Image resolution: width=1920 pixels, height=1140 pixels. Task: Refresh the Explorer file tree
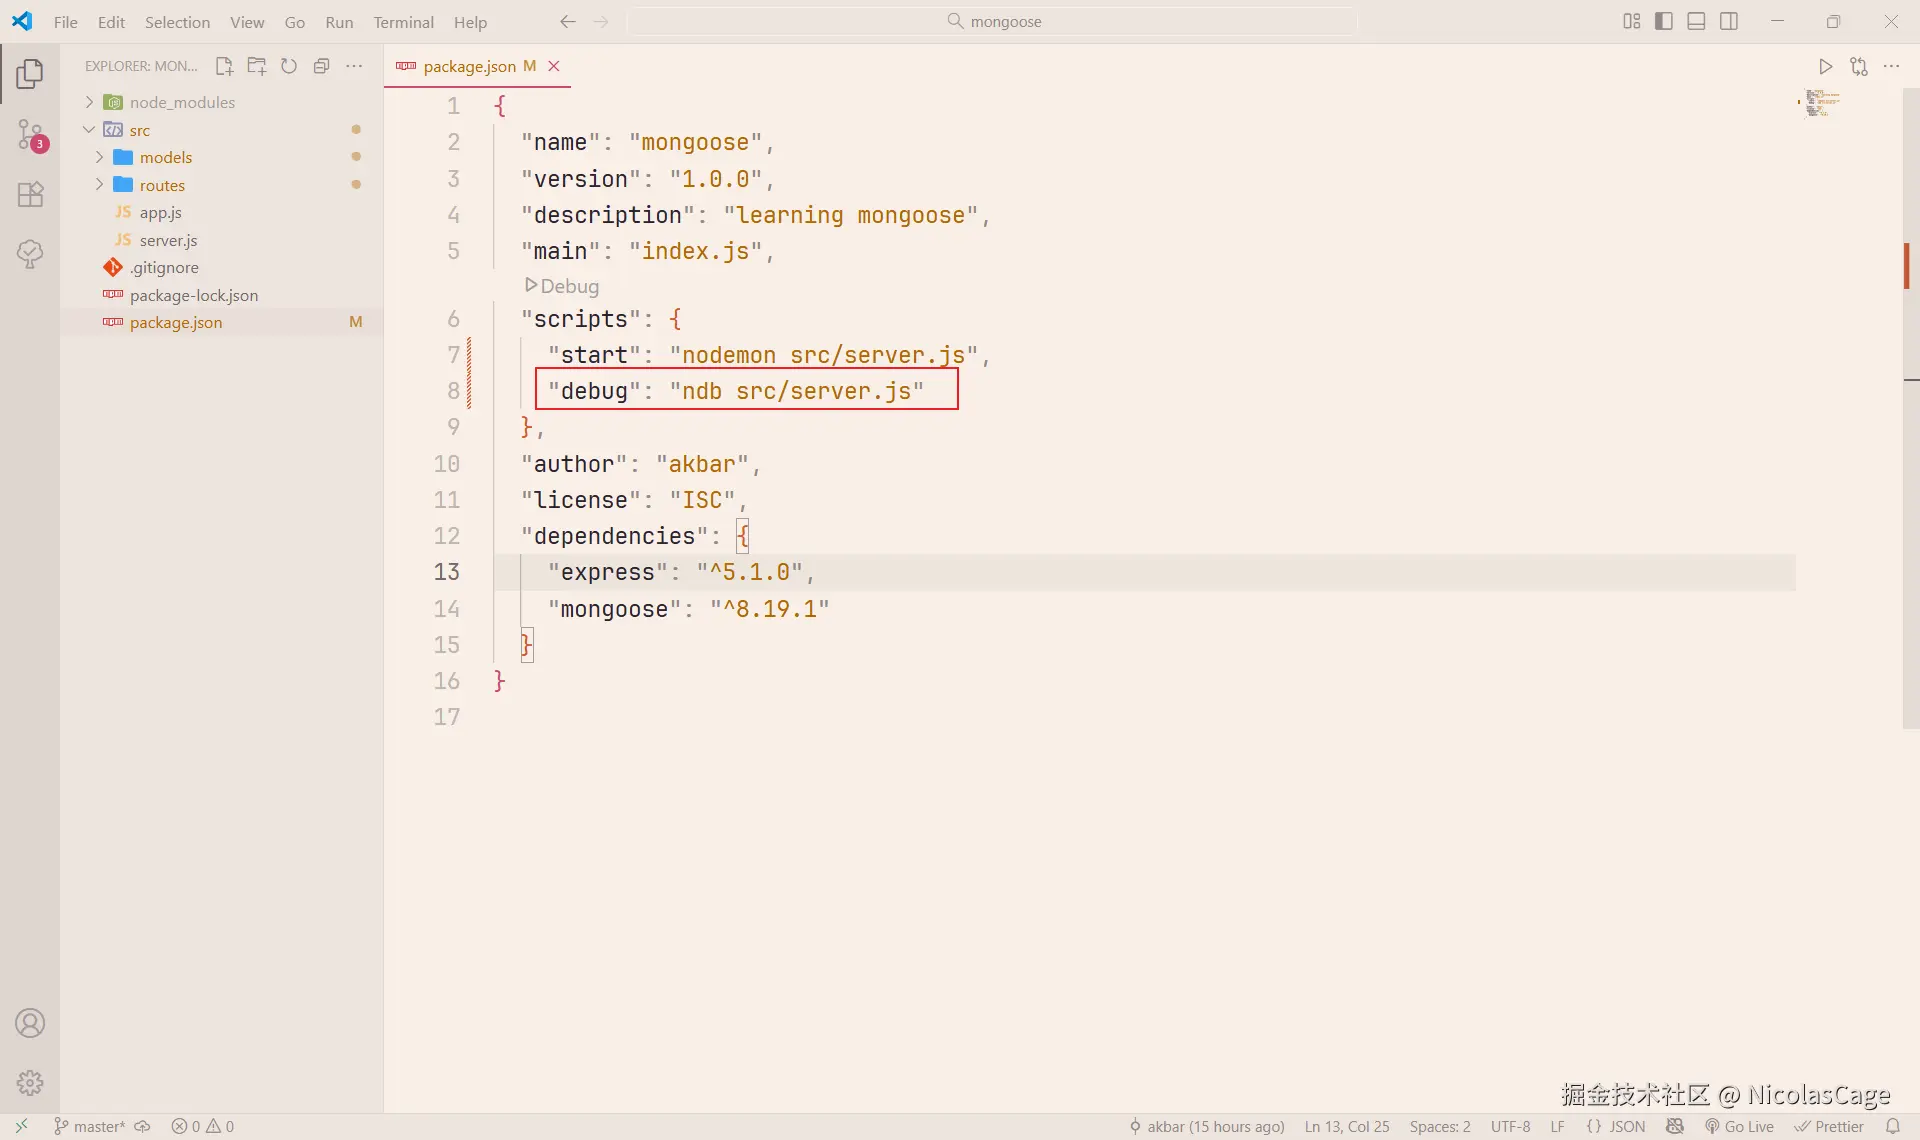(289, 66)
